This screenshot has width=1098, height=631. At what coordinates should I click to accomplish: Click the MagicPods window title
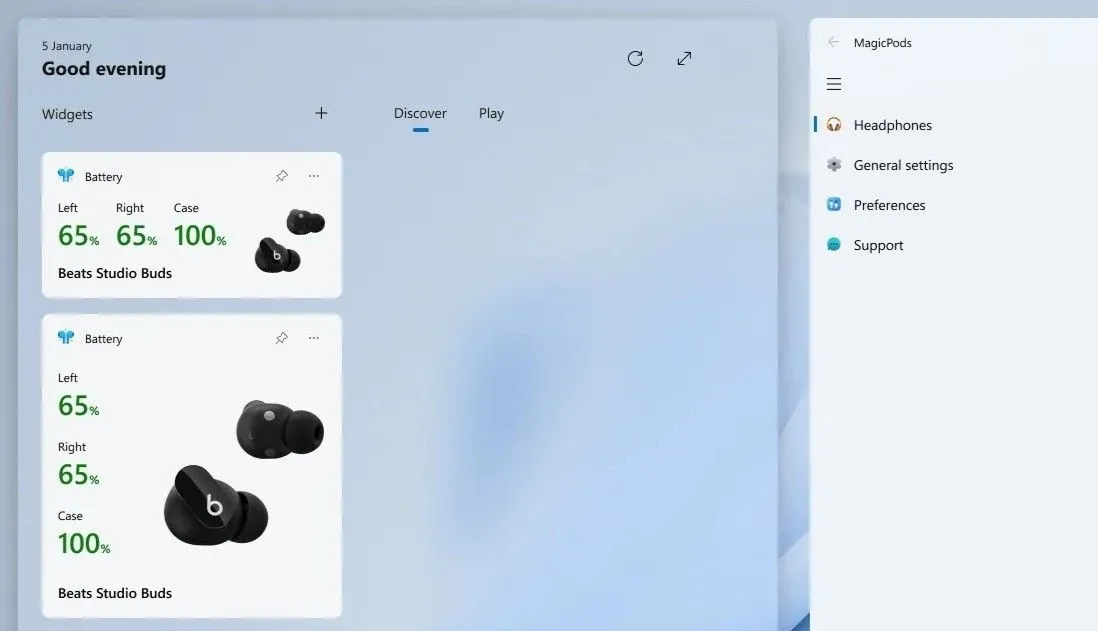882,43
